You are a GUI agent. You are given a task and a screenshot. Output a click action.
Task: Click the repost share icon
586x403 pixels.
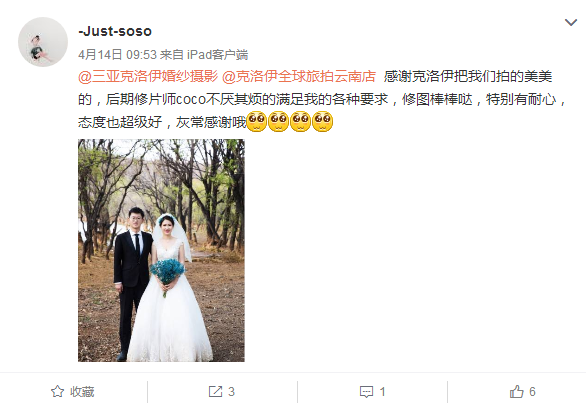coord(215,391)
